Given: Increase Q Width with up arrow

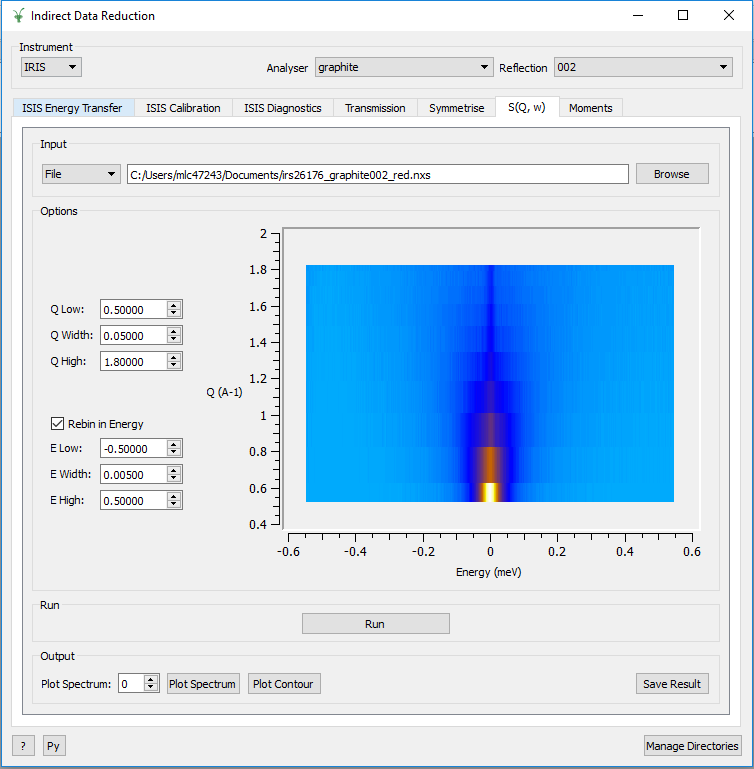Looking at the screenshot, I should click(x=174, y=331).
